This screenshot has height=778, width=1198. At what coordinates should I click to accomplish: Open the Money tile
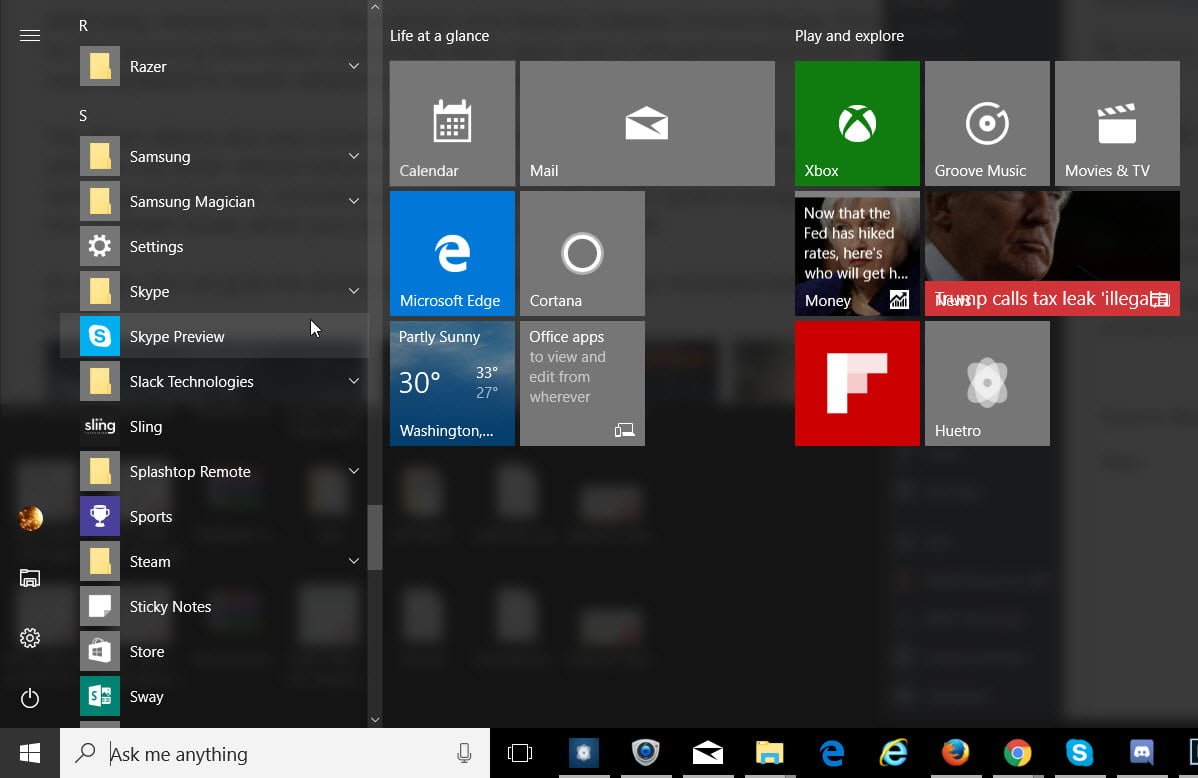pyautogui.click(x=857, y=253)
